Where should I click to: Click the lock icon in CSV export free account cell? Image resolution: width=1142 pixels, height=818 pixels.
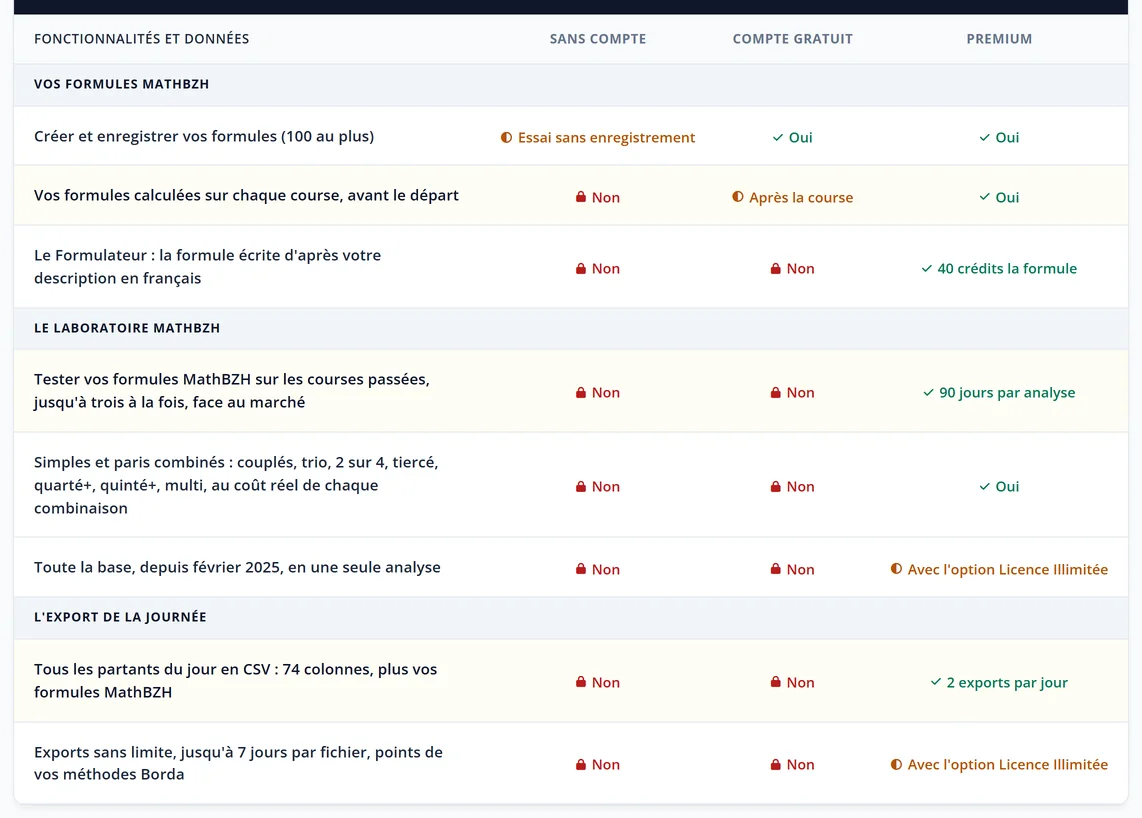[x=776, y=682]
